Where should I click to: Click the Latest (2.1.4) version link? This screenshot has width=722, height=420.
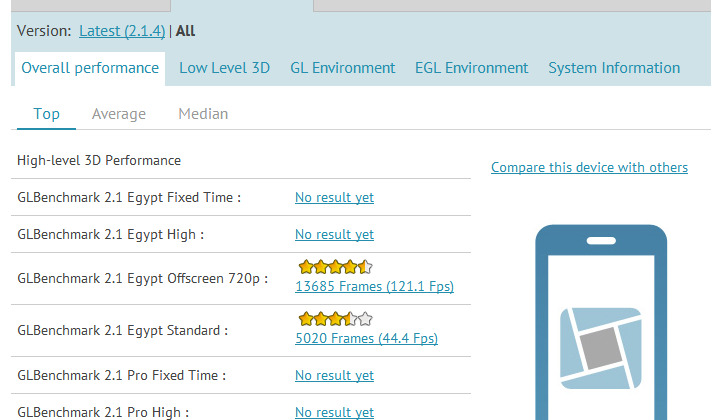pos(122,31)
